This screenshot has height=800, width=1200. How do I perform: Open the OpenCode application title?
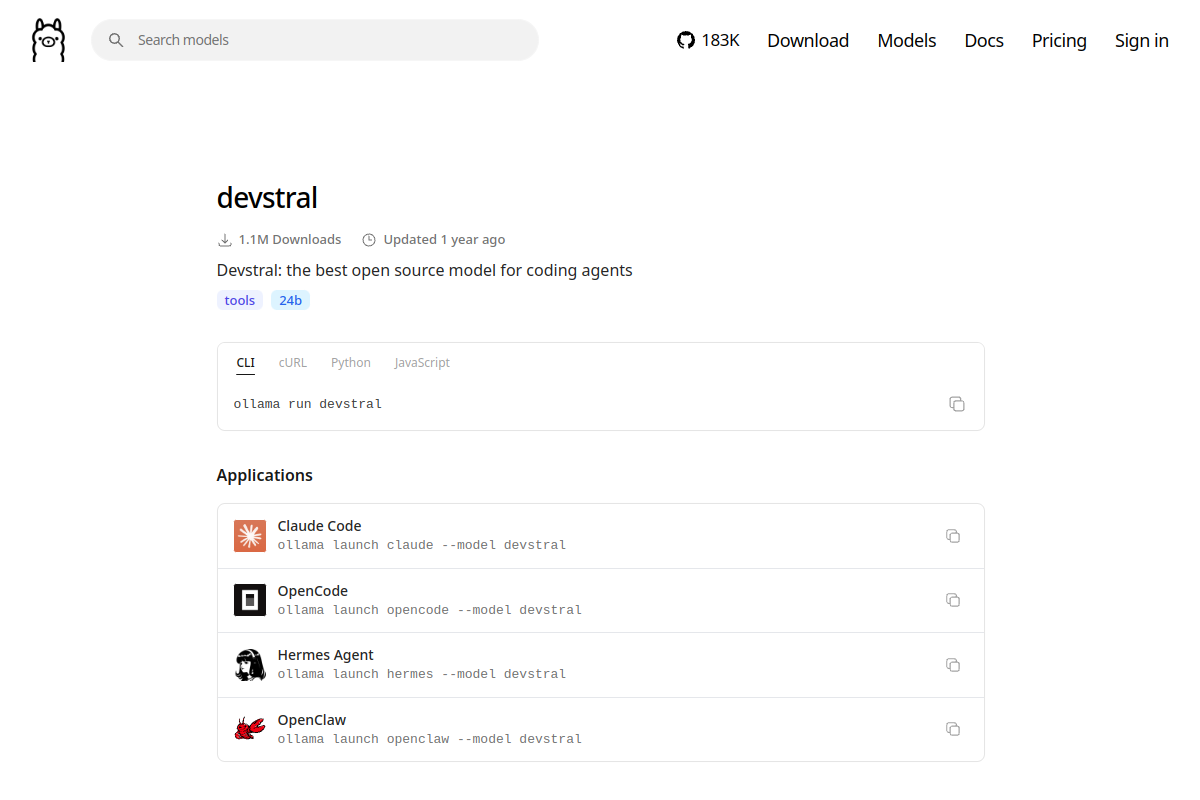coord(313,591)
